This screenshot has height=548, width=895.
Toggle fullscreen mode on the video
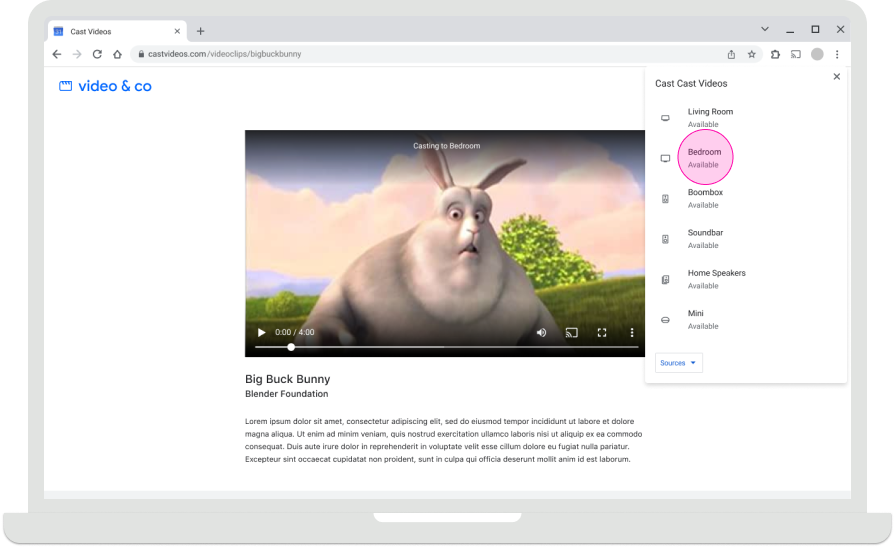(x=602, y=333)
